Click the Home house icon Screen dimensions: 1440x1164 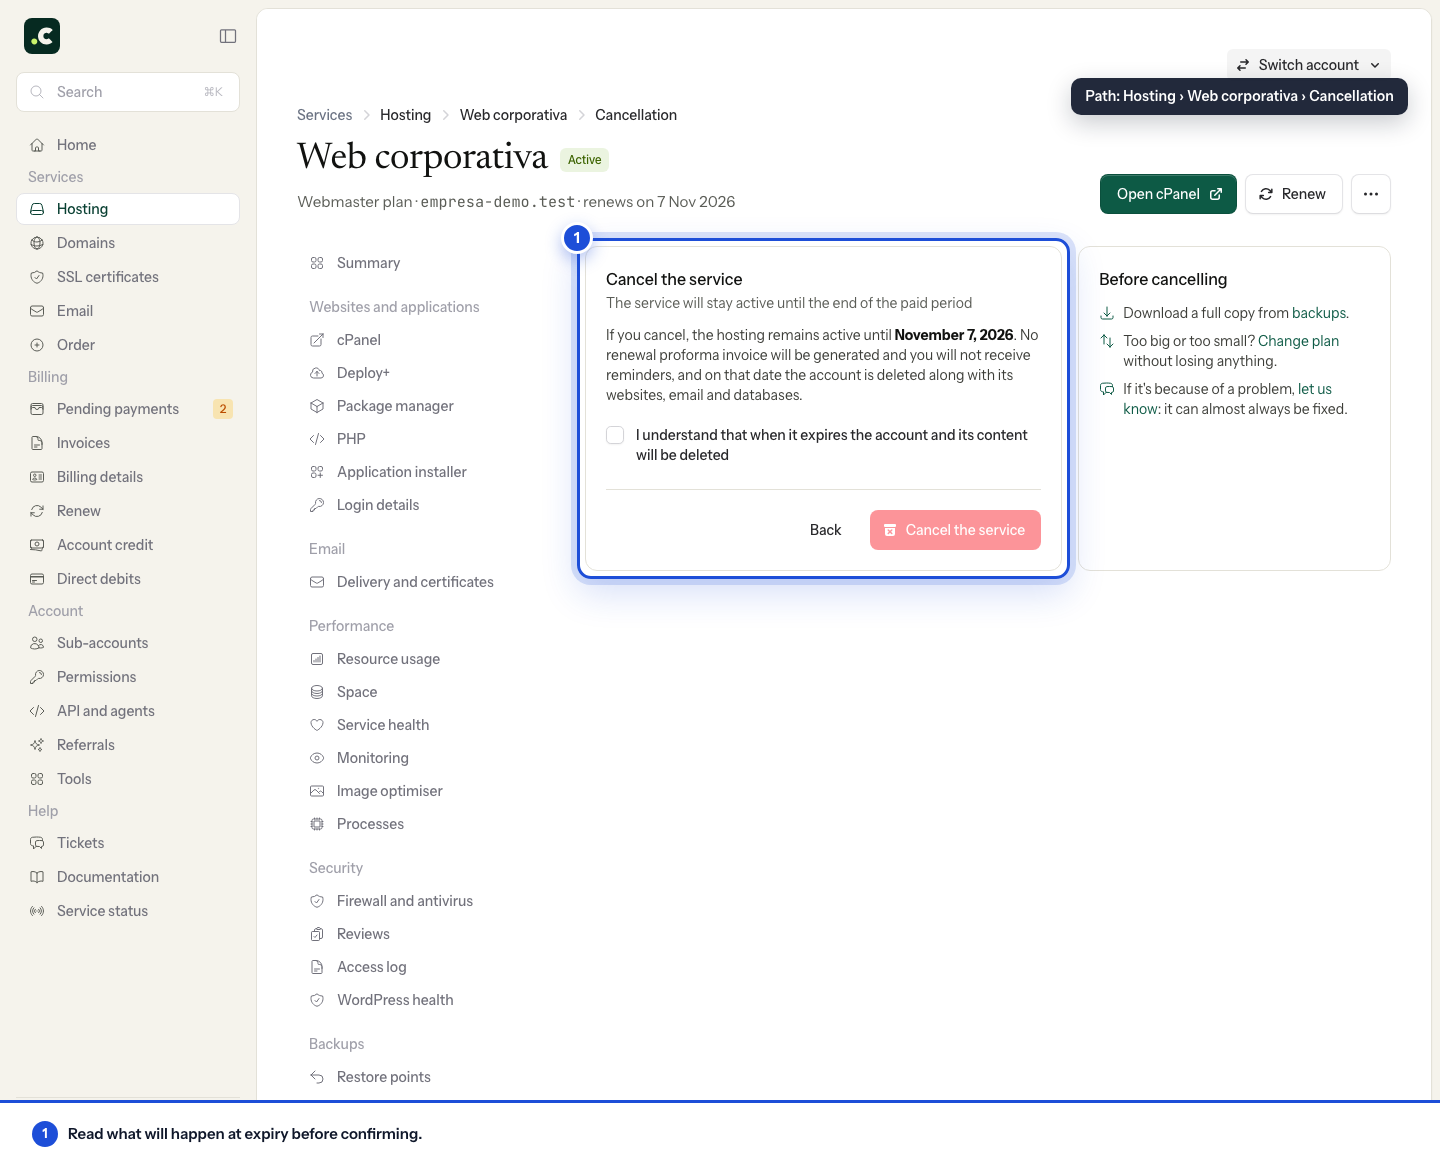pyautogui.click(x=37, y=145)
